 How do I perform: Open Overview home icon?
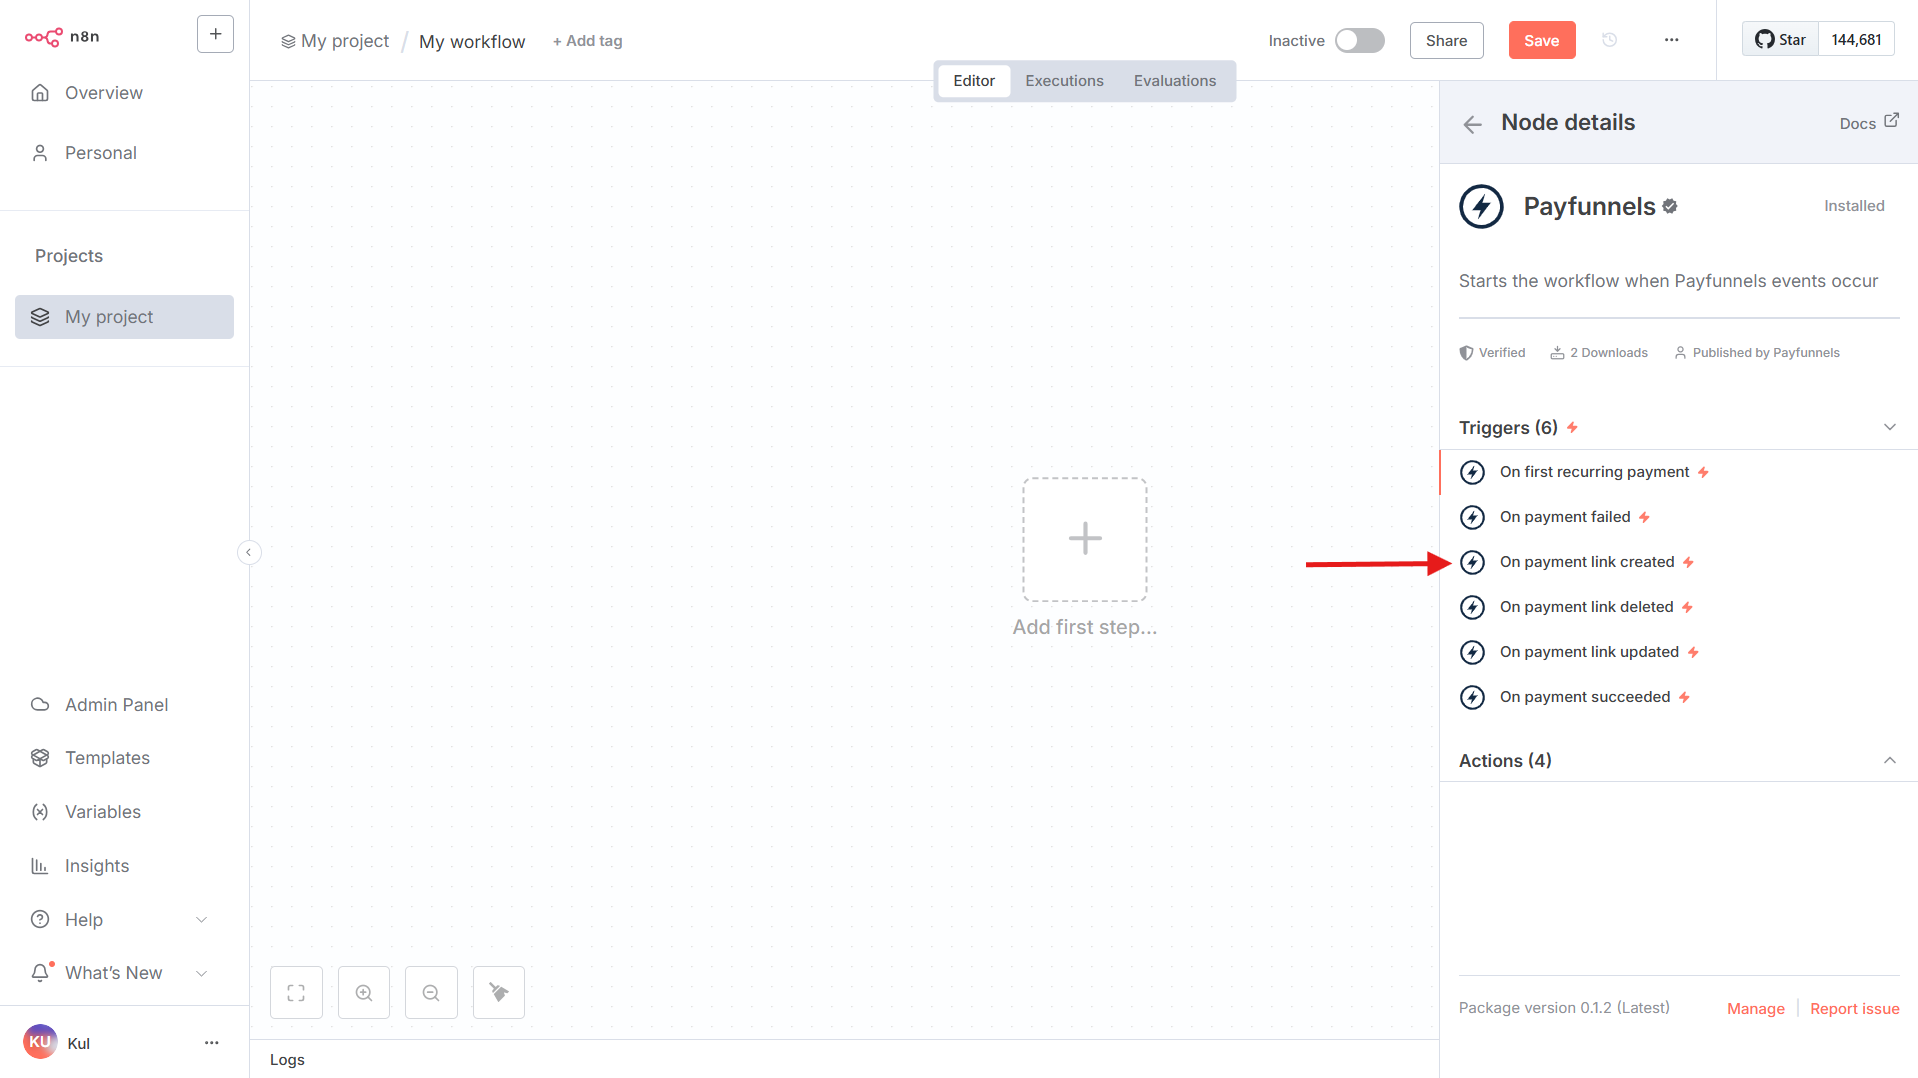coord(40,93)
